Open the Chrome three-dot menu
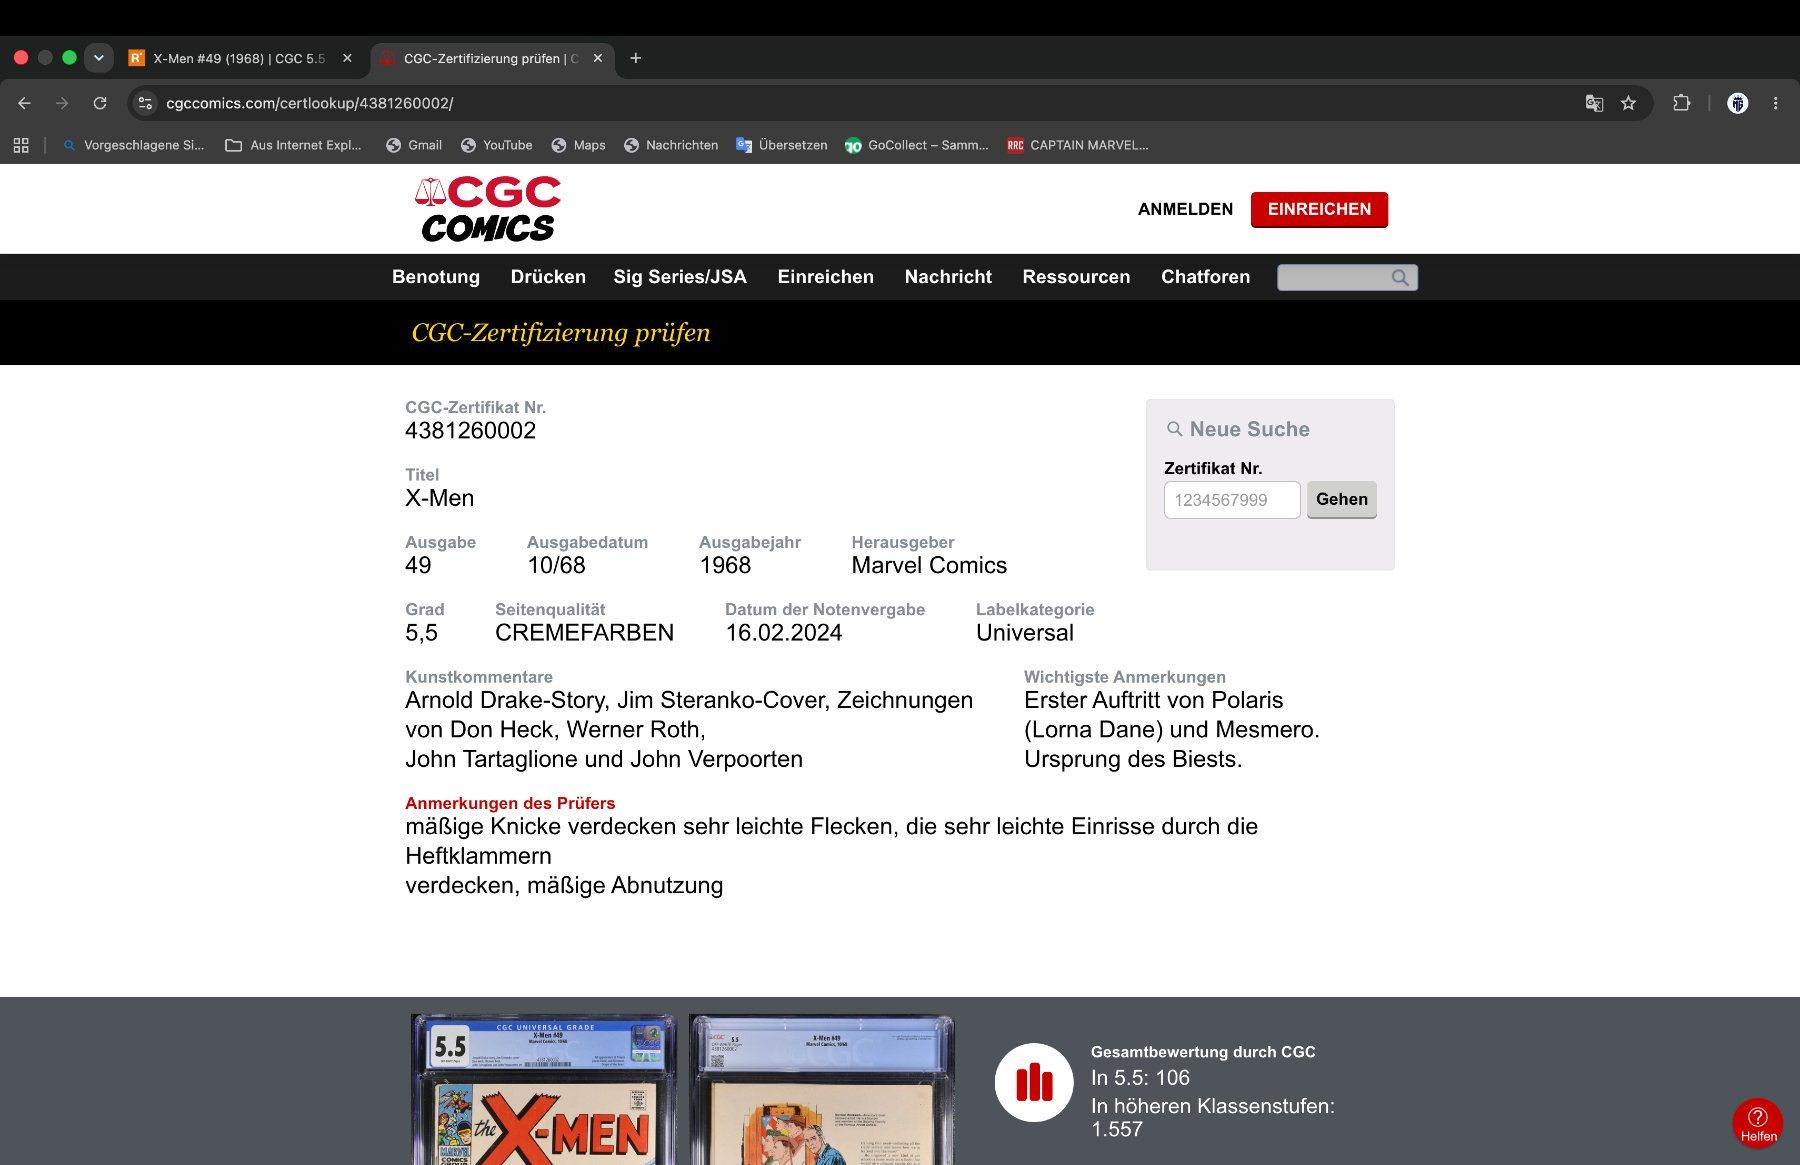 pyautogui.click(x=1776, y=103)
